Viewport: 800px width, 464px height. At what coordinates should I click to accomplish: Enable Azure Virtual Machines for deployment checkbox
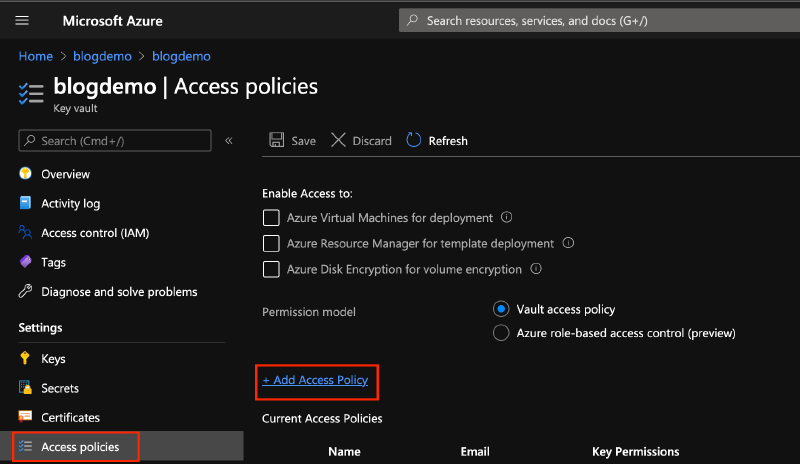click(x=271, y=217)
